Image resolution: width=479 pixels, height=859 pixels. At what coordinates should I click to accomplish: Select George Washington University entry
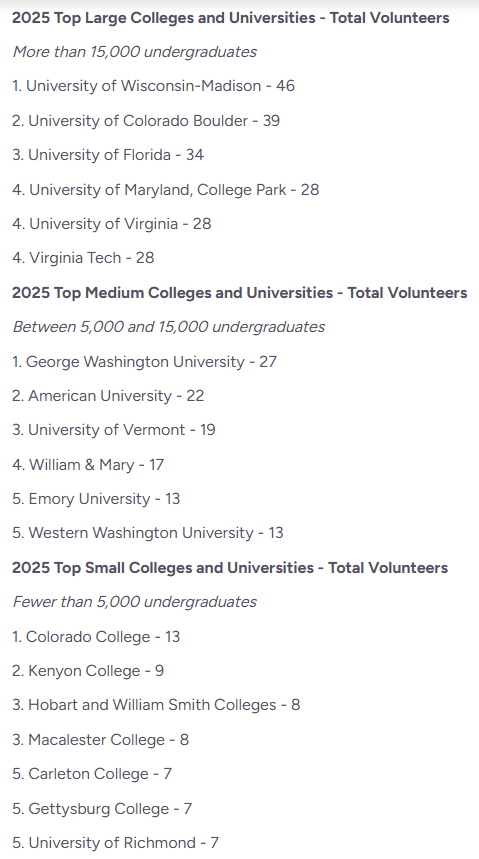[x=145, y=362]
